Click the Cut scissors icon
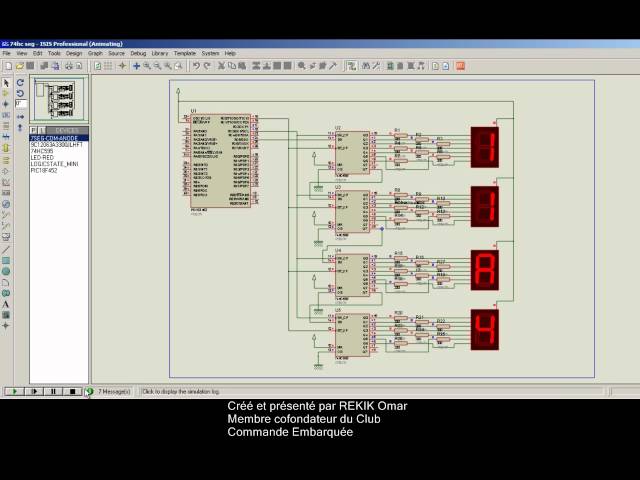 pos(221,66)
